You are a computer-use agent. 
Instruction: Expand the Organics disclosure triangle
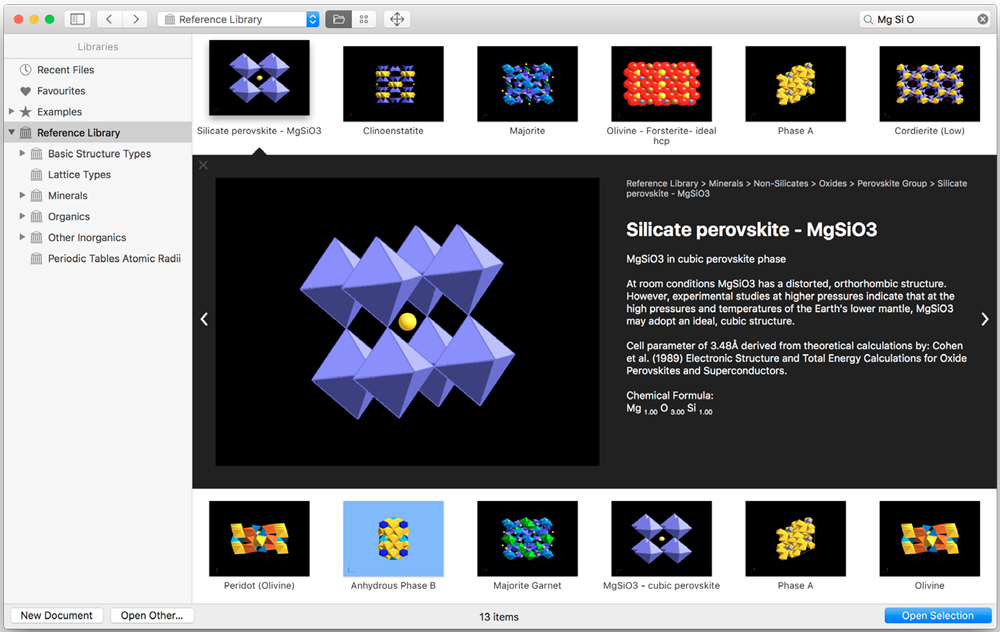click(x=22, y=216)
